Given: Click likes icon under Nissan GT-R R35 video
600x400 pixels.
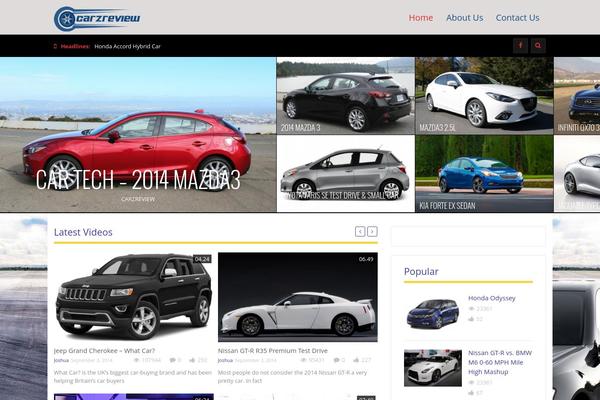Looking at the screenshot, I should click(x=356, y=360).
